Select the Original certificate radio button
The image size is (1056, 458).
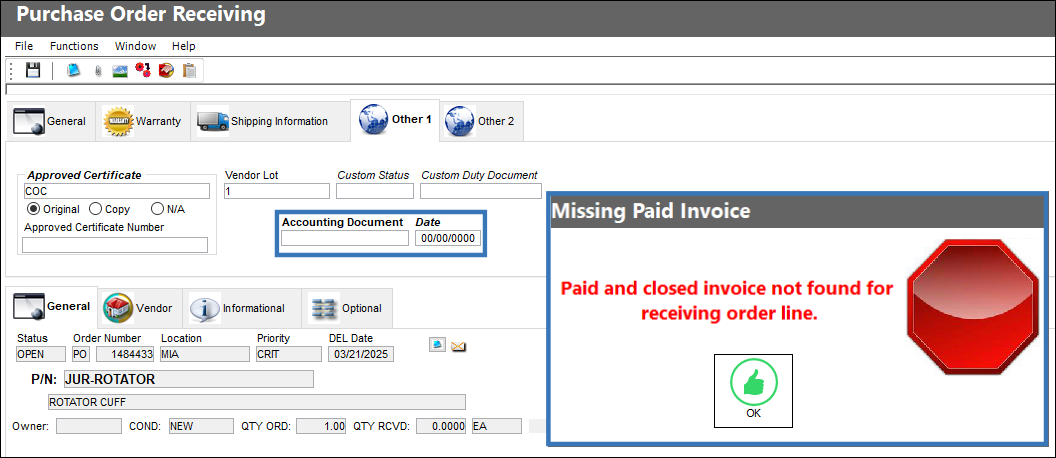[x=32, y=209]
